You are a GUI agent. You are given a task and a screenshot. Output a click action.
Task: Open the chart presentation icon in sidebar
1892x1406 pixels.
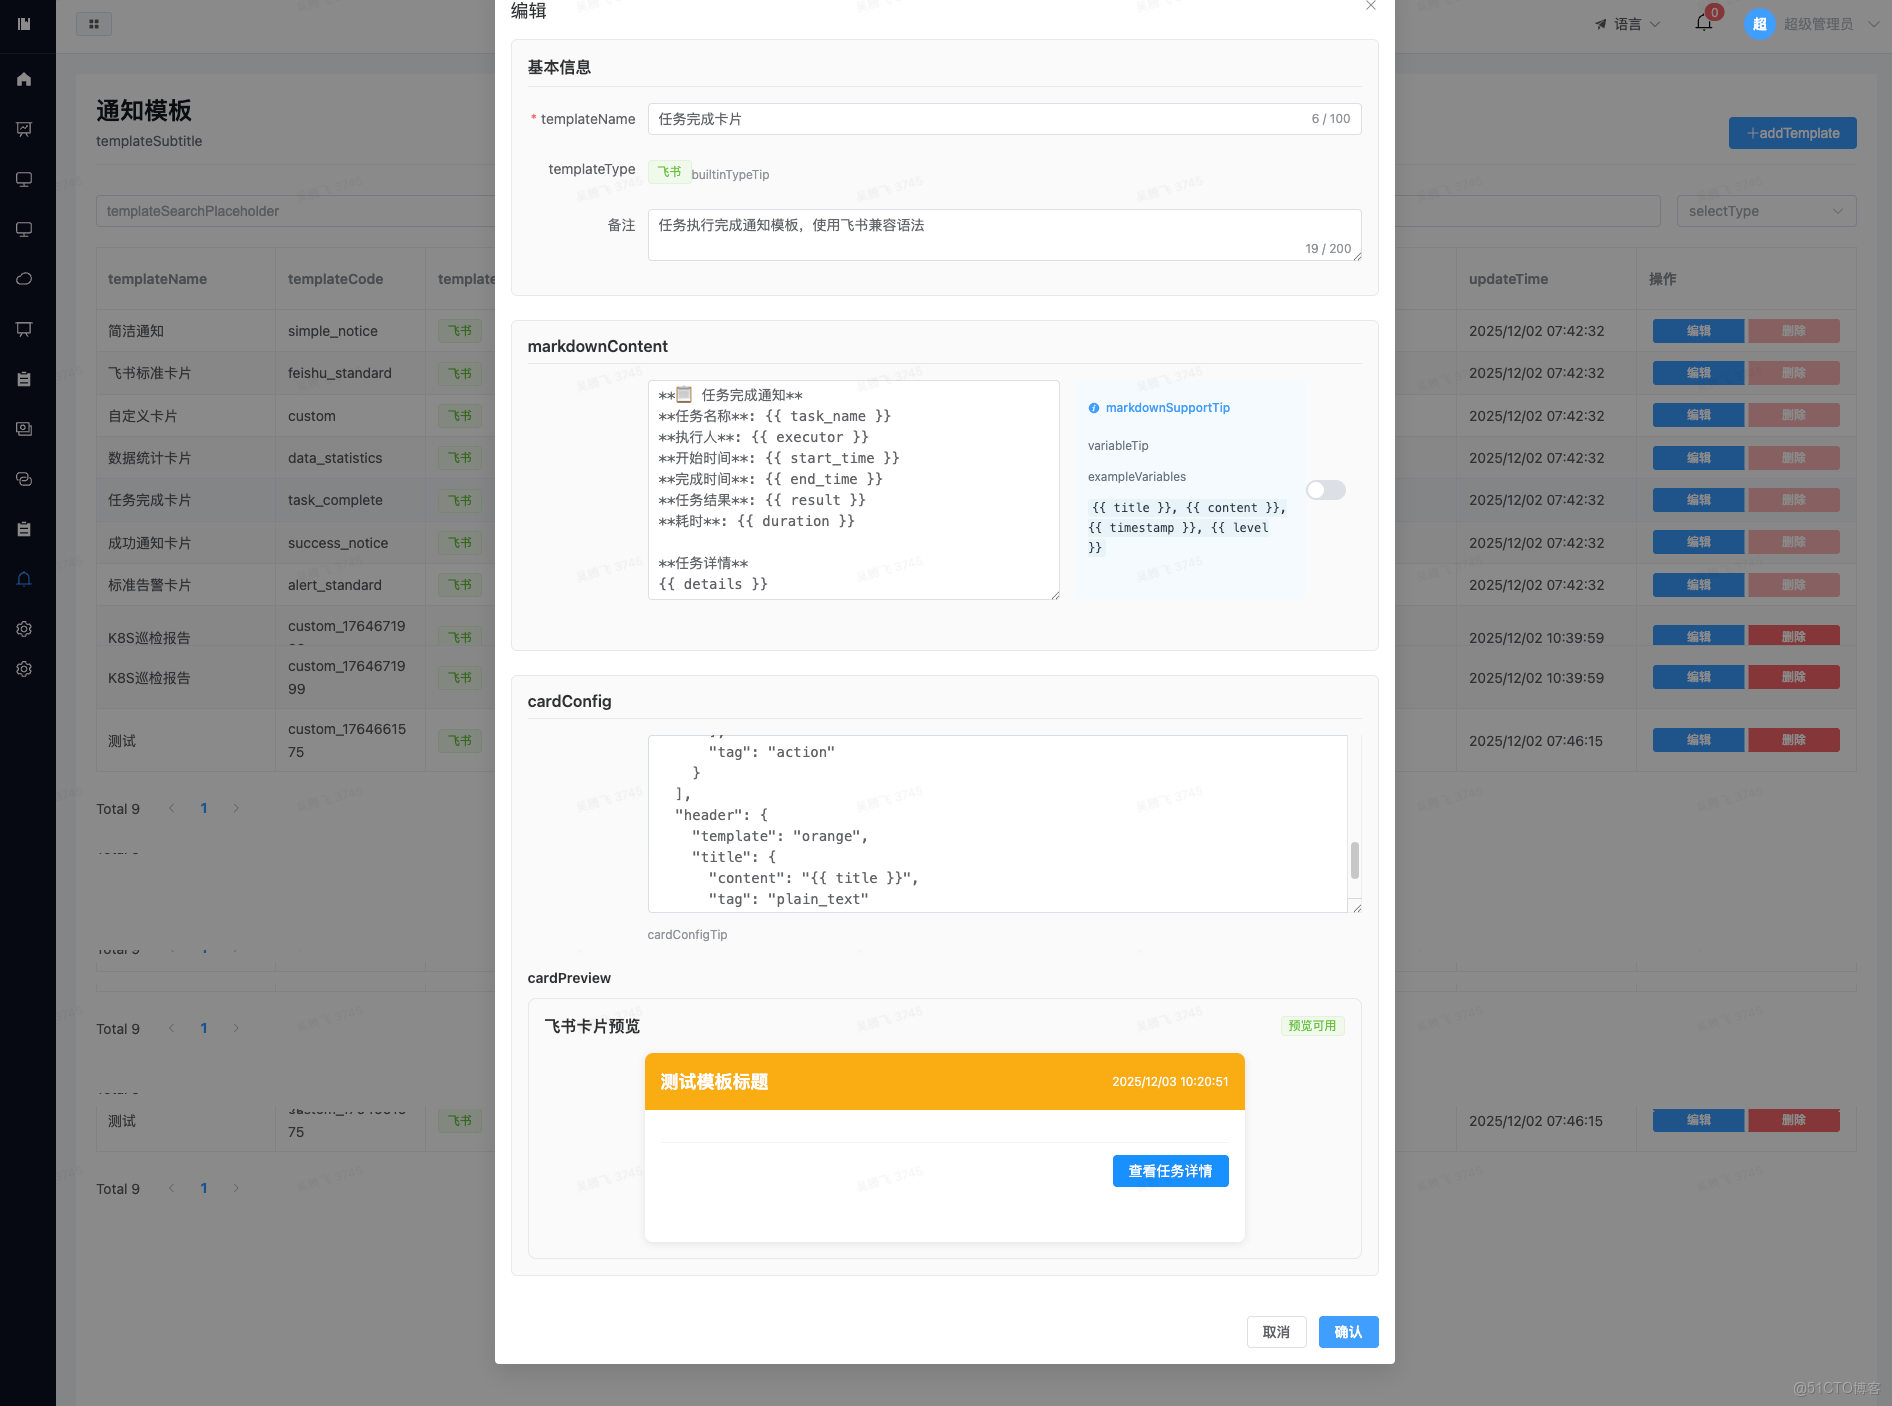coord(24,129)
